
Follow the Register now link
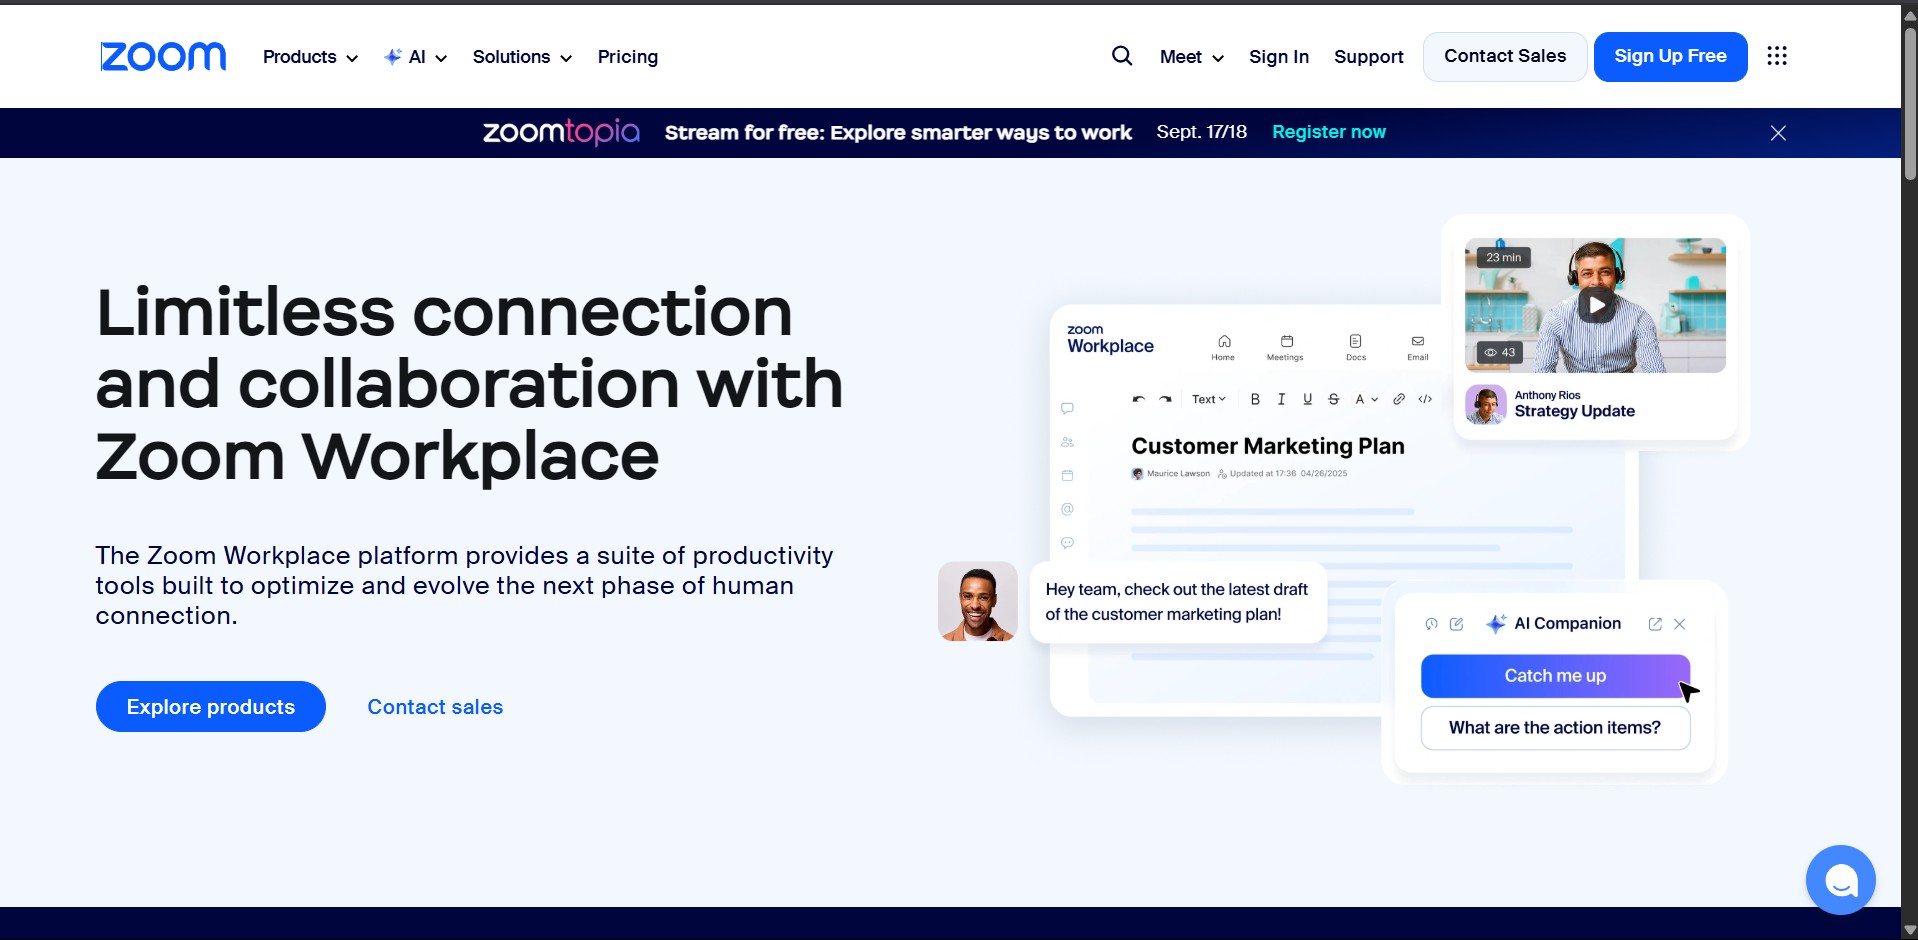click(1328, 132)
